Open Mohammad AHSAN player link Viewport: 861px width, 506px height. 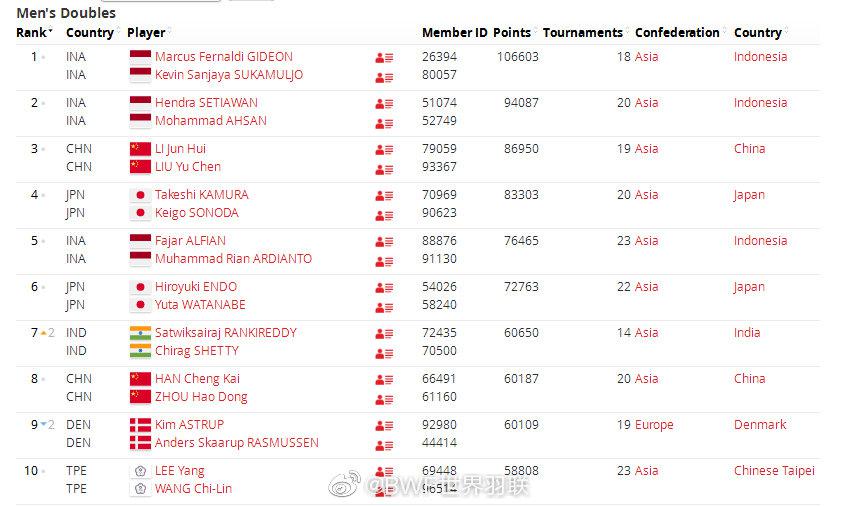coord(210,121)
